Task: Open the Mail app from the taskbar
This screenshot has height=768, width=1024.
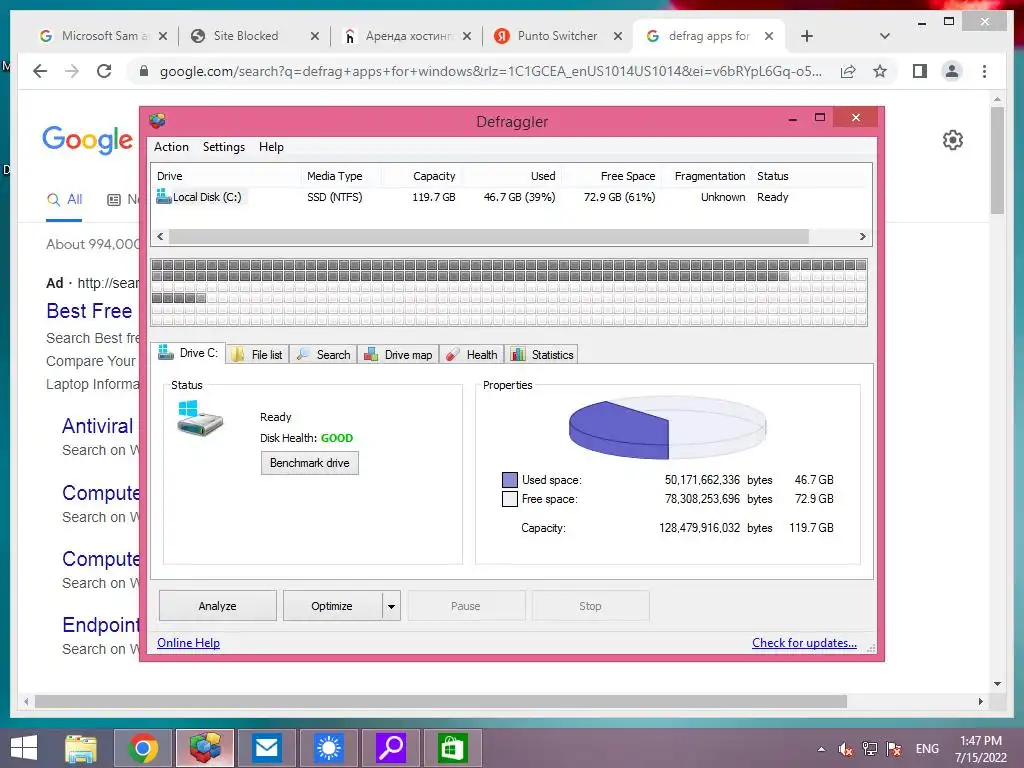Action: [266, 748]
